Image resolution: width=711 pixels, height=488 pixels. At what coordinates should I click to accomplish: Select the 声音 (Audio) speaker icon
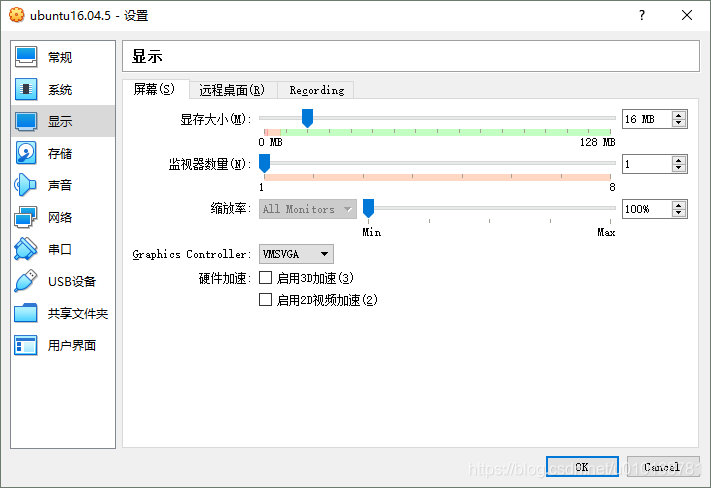25,185
